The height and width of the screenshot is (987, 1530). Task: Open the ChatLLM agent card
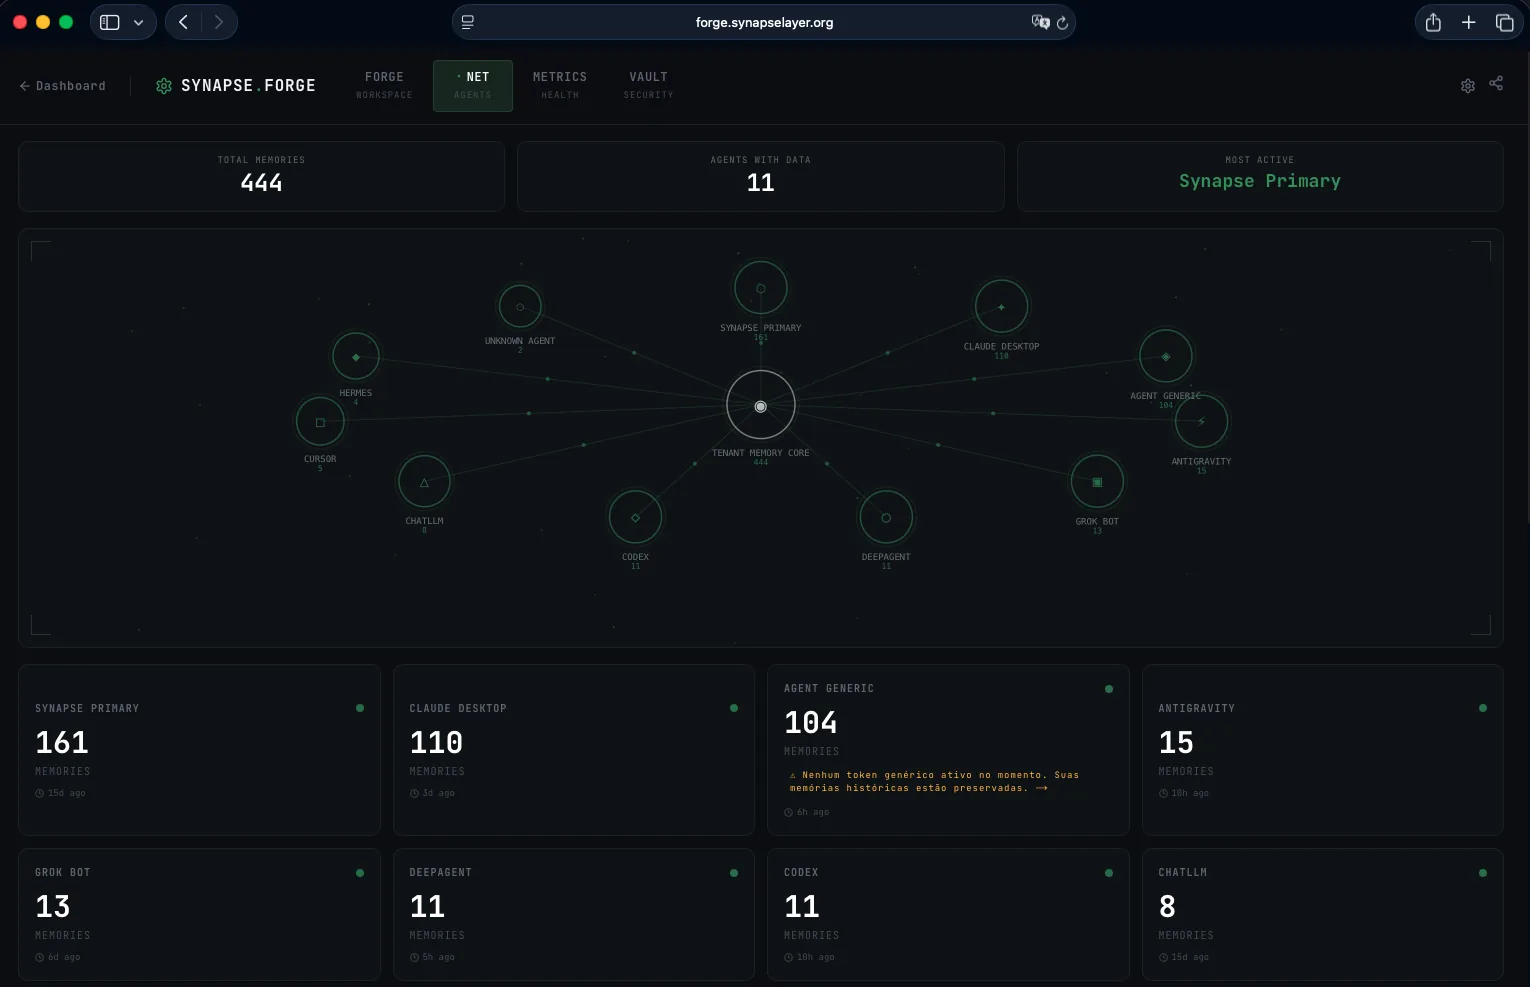(x=1323, y=914)
